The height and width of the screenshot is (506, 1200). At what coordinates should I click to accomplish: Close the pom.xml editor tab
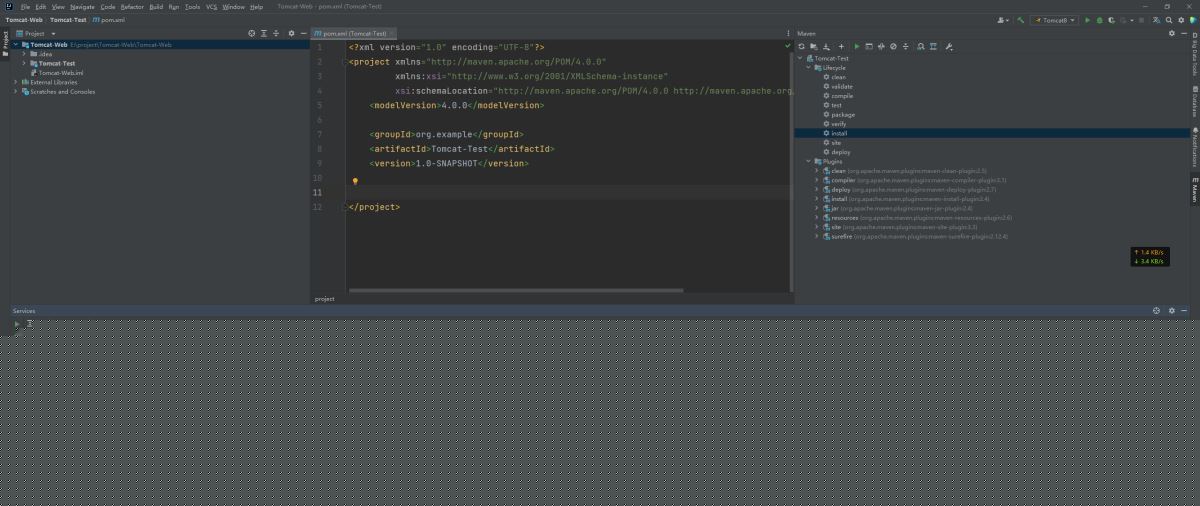pyautogui.click(x=392, y=33)
